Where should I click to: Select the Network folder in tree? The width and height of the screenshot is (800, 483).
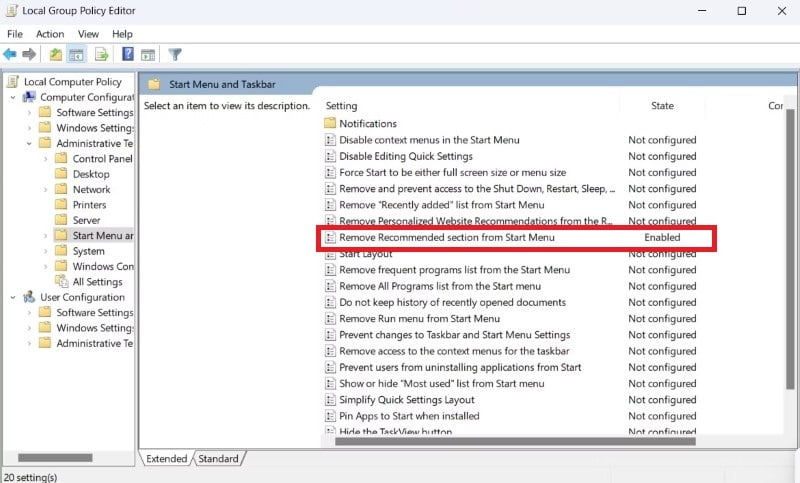pos(91,189)
